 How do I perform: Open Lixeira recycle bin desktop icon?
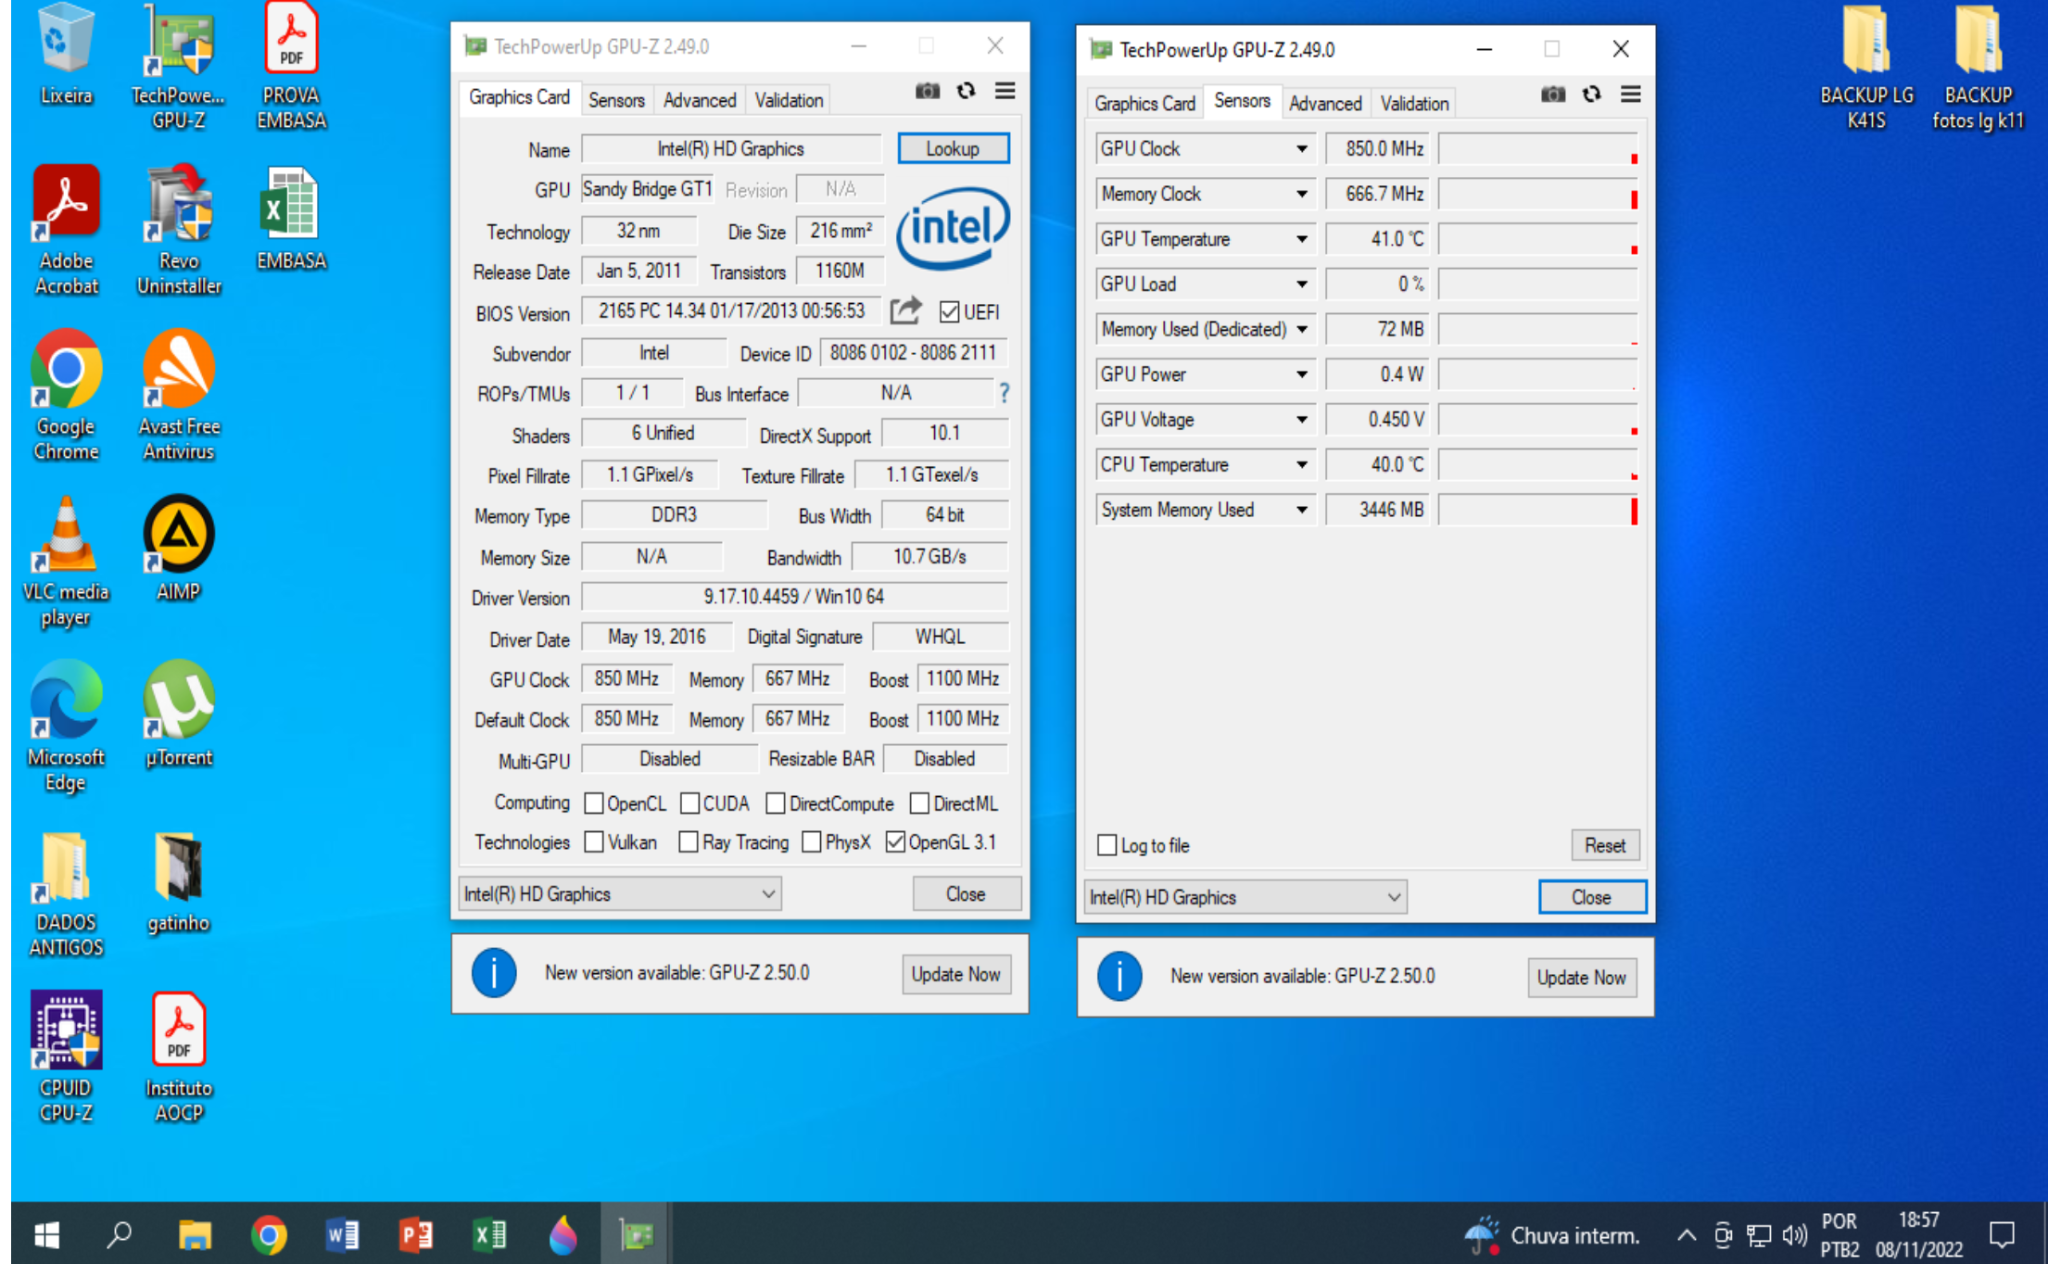(66, 55)
